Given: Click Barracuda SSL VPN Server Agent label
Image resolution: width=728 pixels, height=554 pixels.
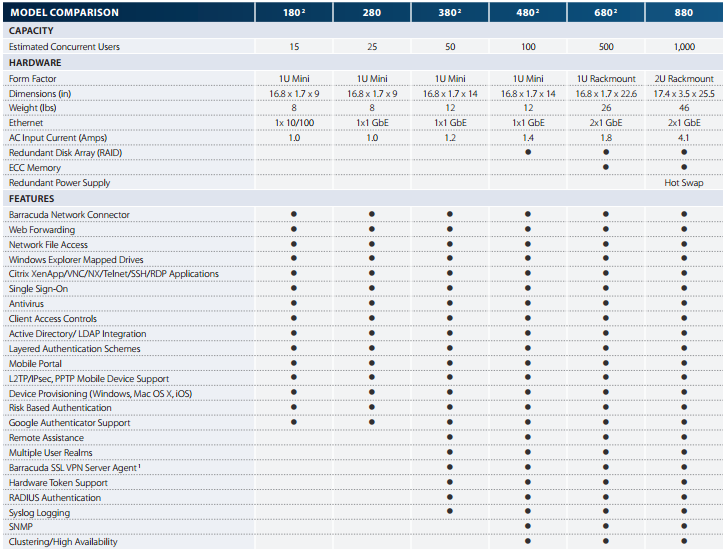Looking at the screenshot, I should [75, 468].
